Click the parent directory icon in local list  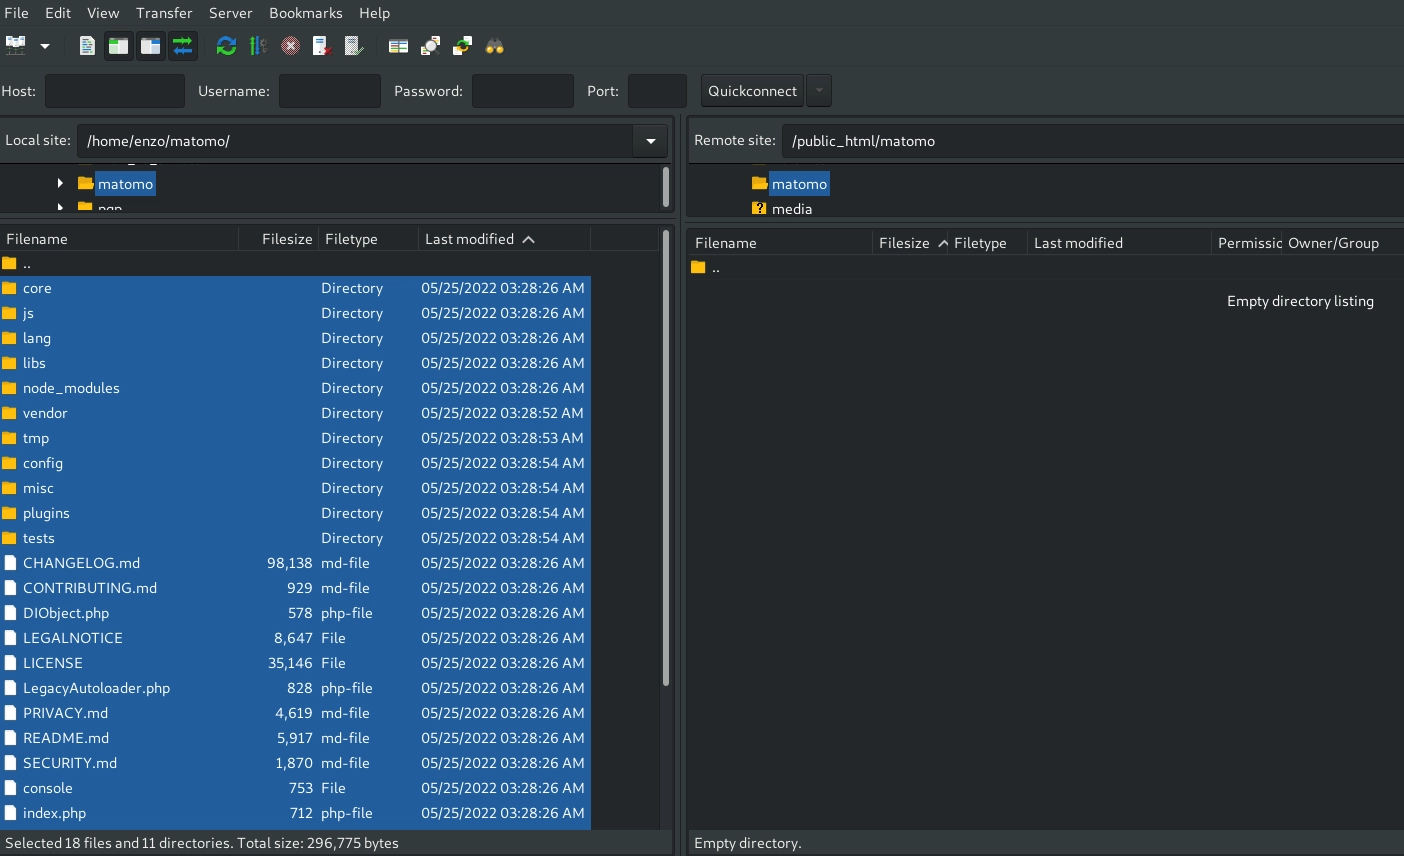pyautogui.click(x=10, y=264)
